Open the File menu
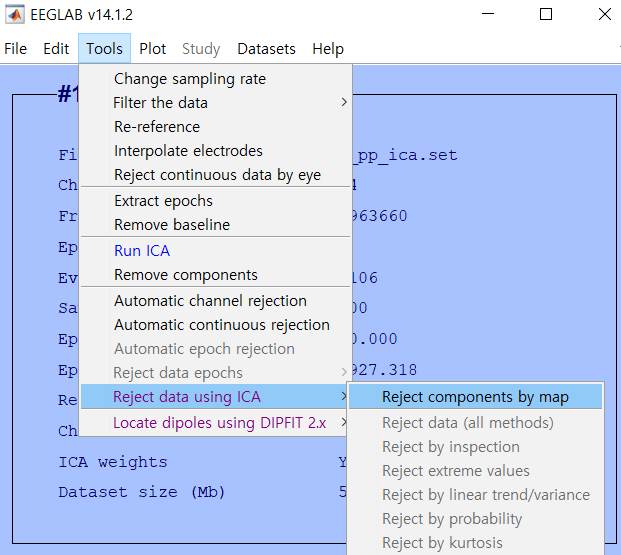The image size is (621, 555). 15,49
